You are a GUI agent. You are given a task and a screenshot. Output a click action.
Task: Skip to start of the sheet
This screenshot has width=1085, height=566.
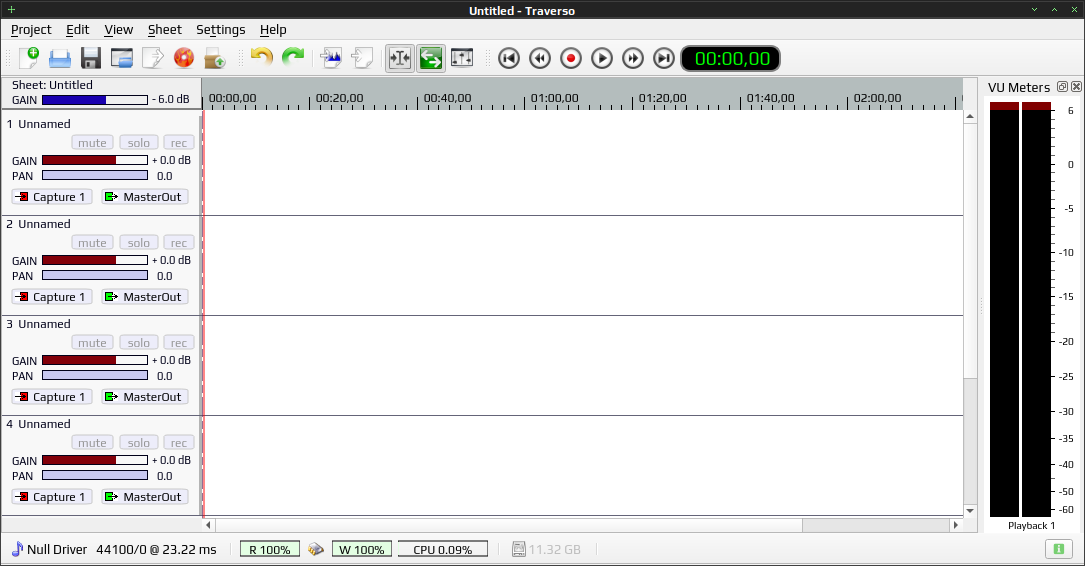[509, 58]
